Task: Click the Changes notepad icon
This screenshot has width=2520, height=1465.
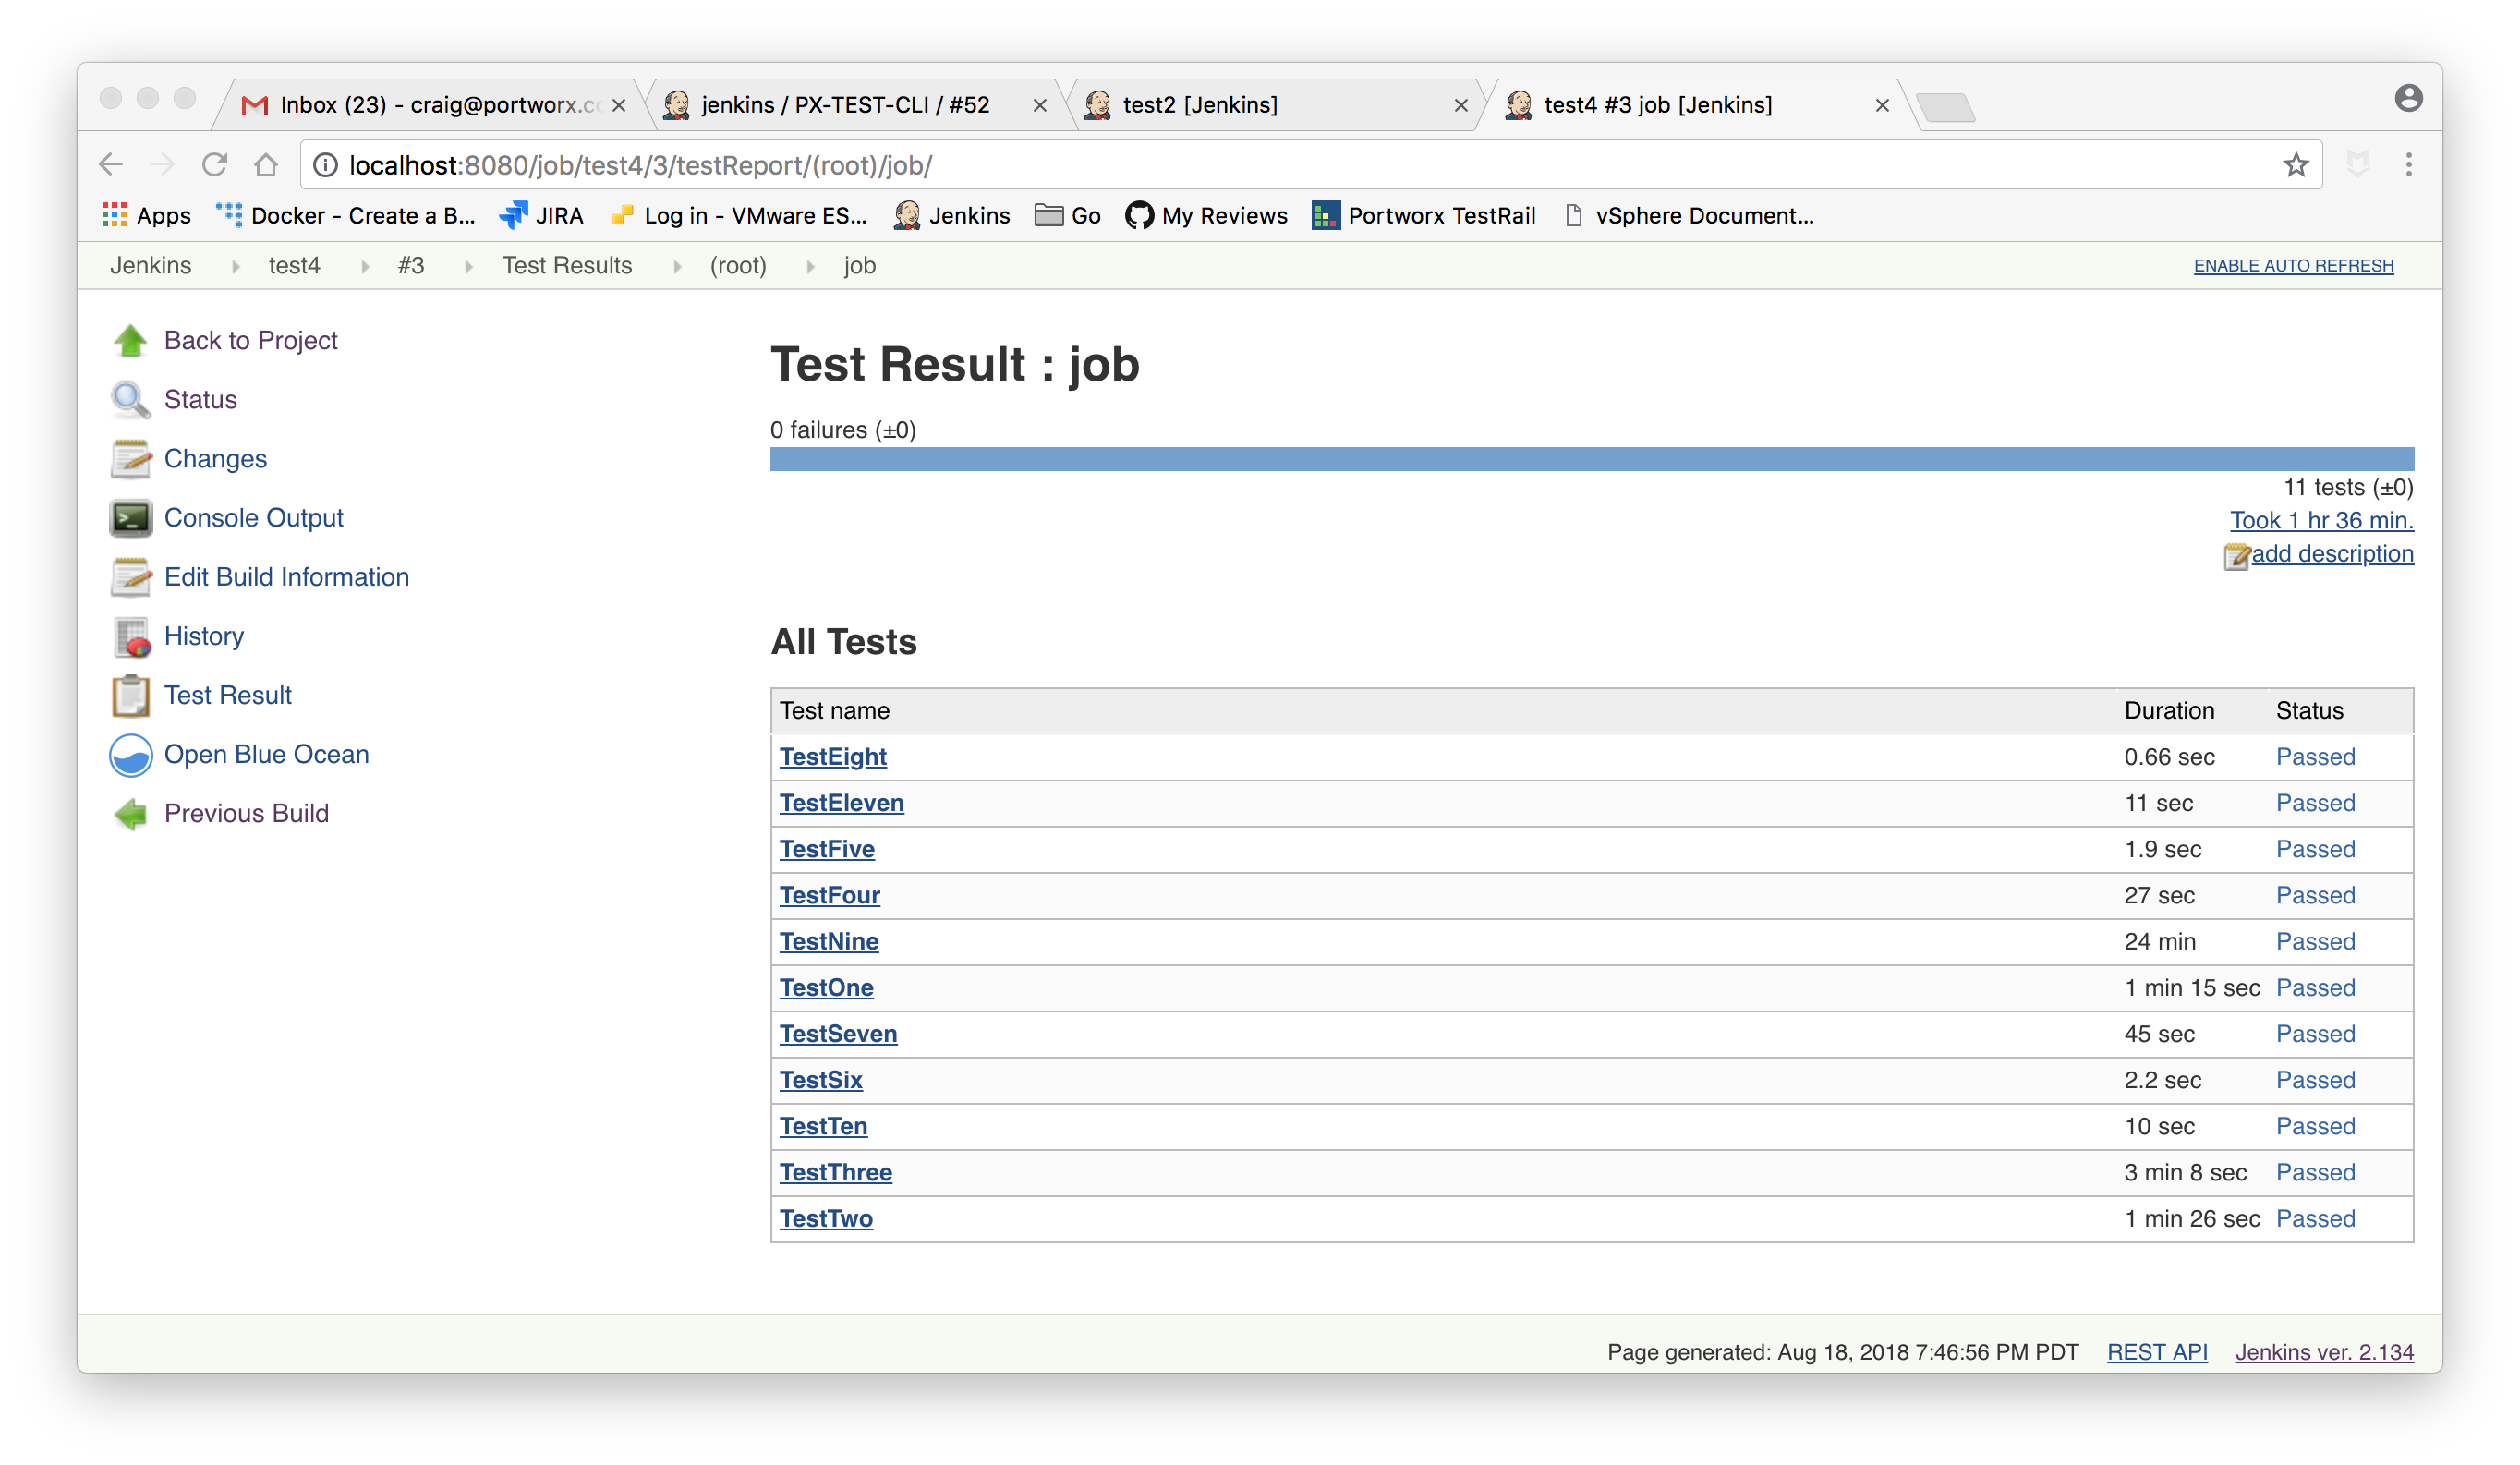Action: (x=130, y=459)
